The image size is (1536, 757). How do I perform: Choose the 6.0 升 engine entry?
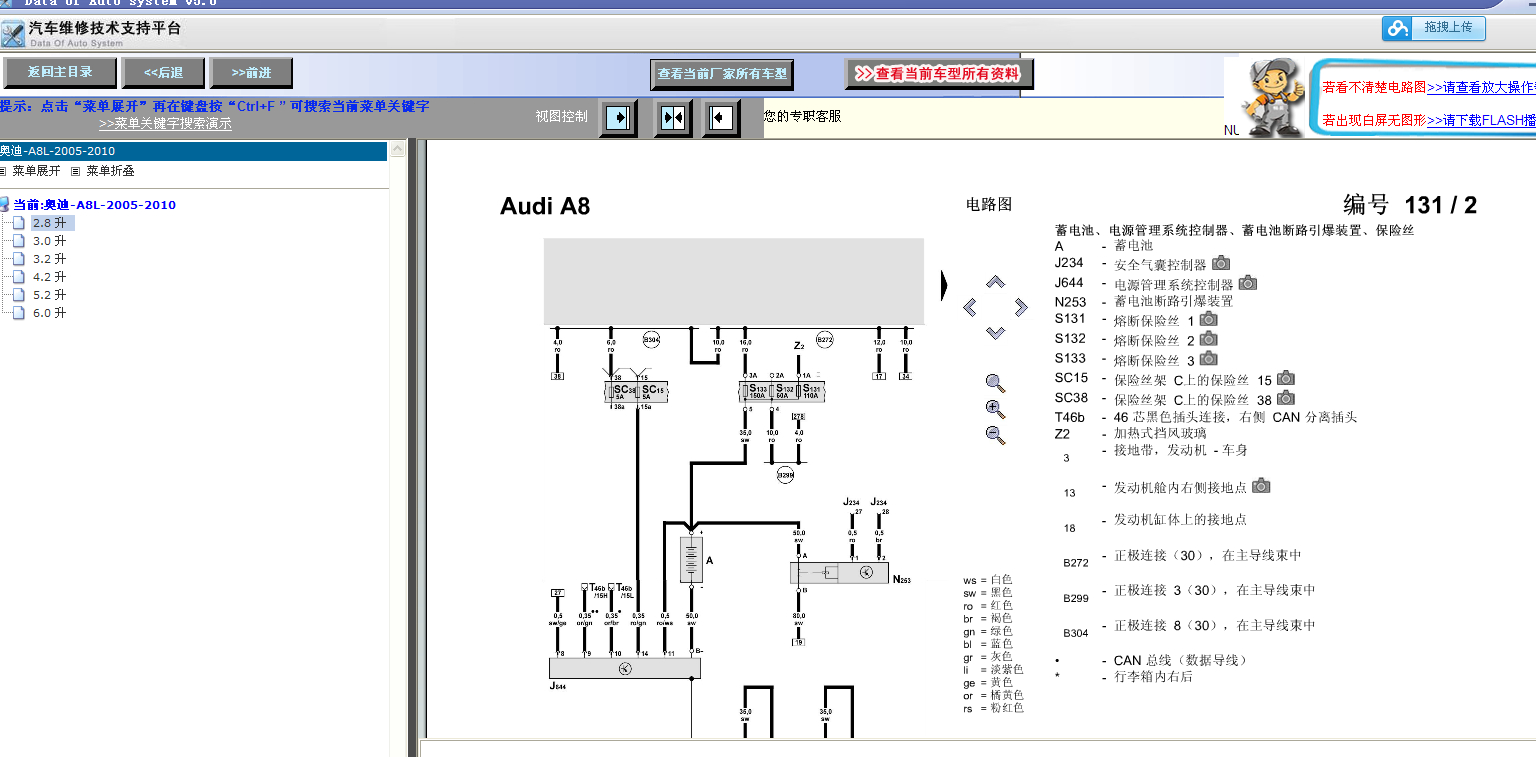[x=49, y=313]
